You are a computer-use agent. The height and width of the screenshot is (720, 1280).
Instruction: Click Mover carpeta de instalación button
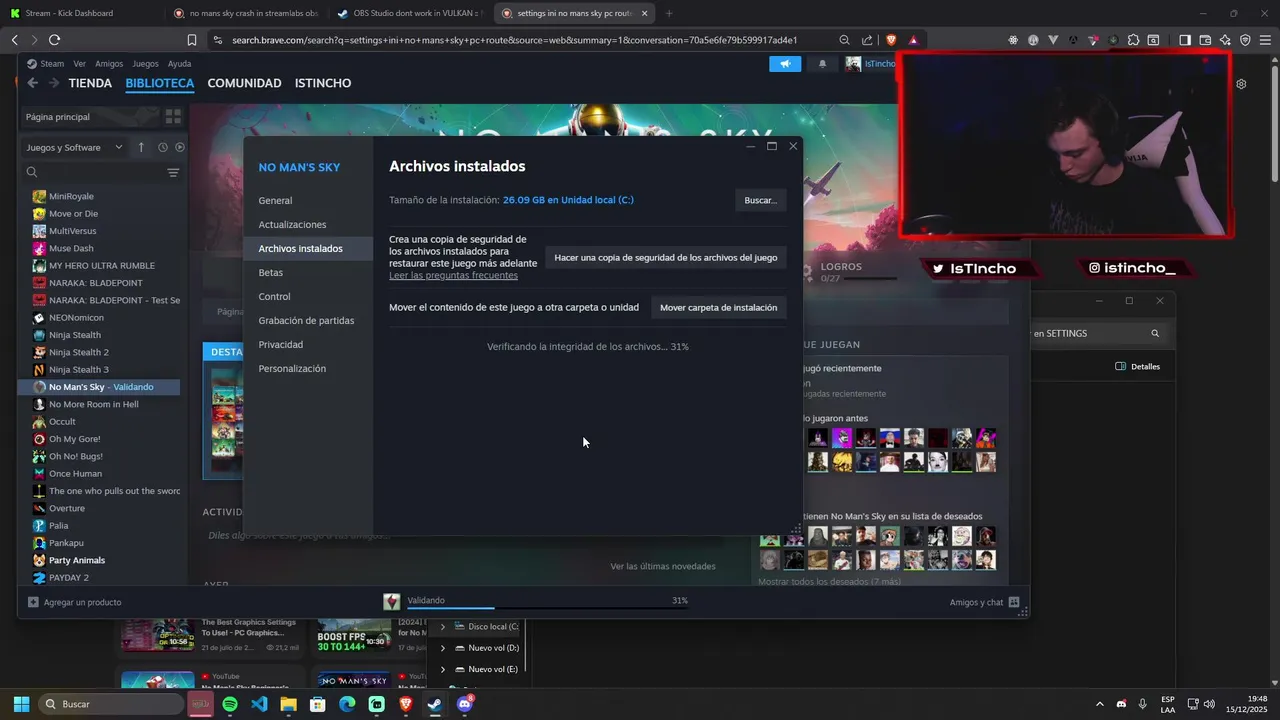pyautogui.click(x=718, y=308)
